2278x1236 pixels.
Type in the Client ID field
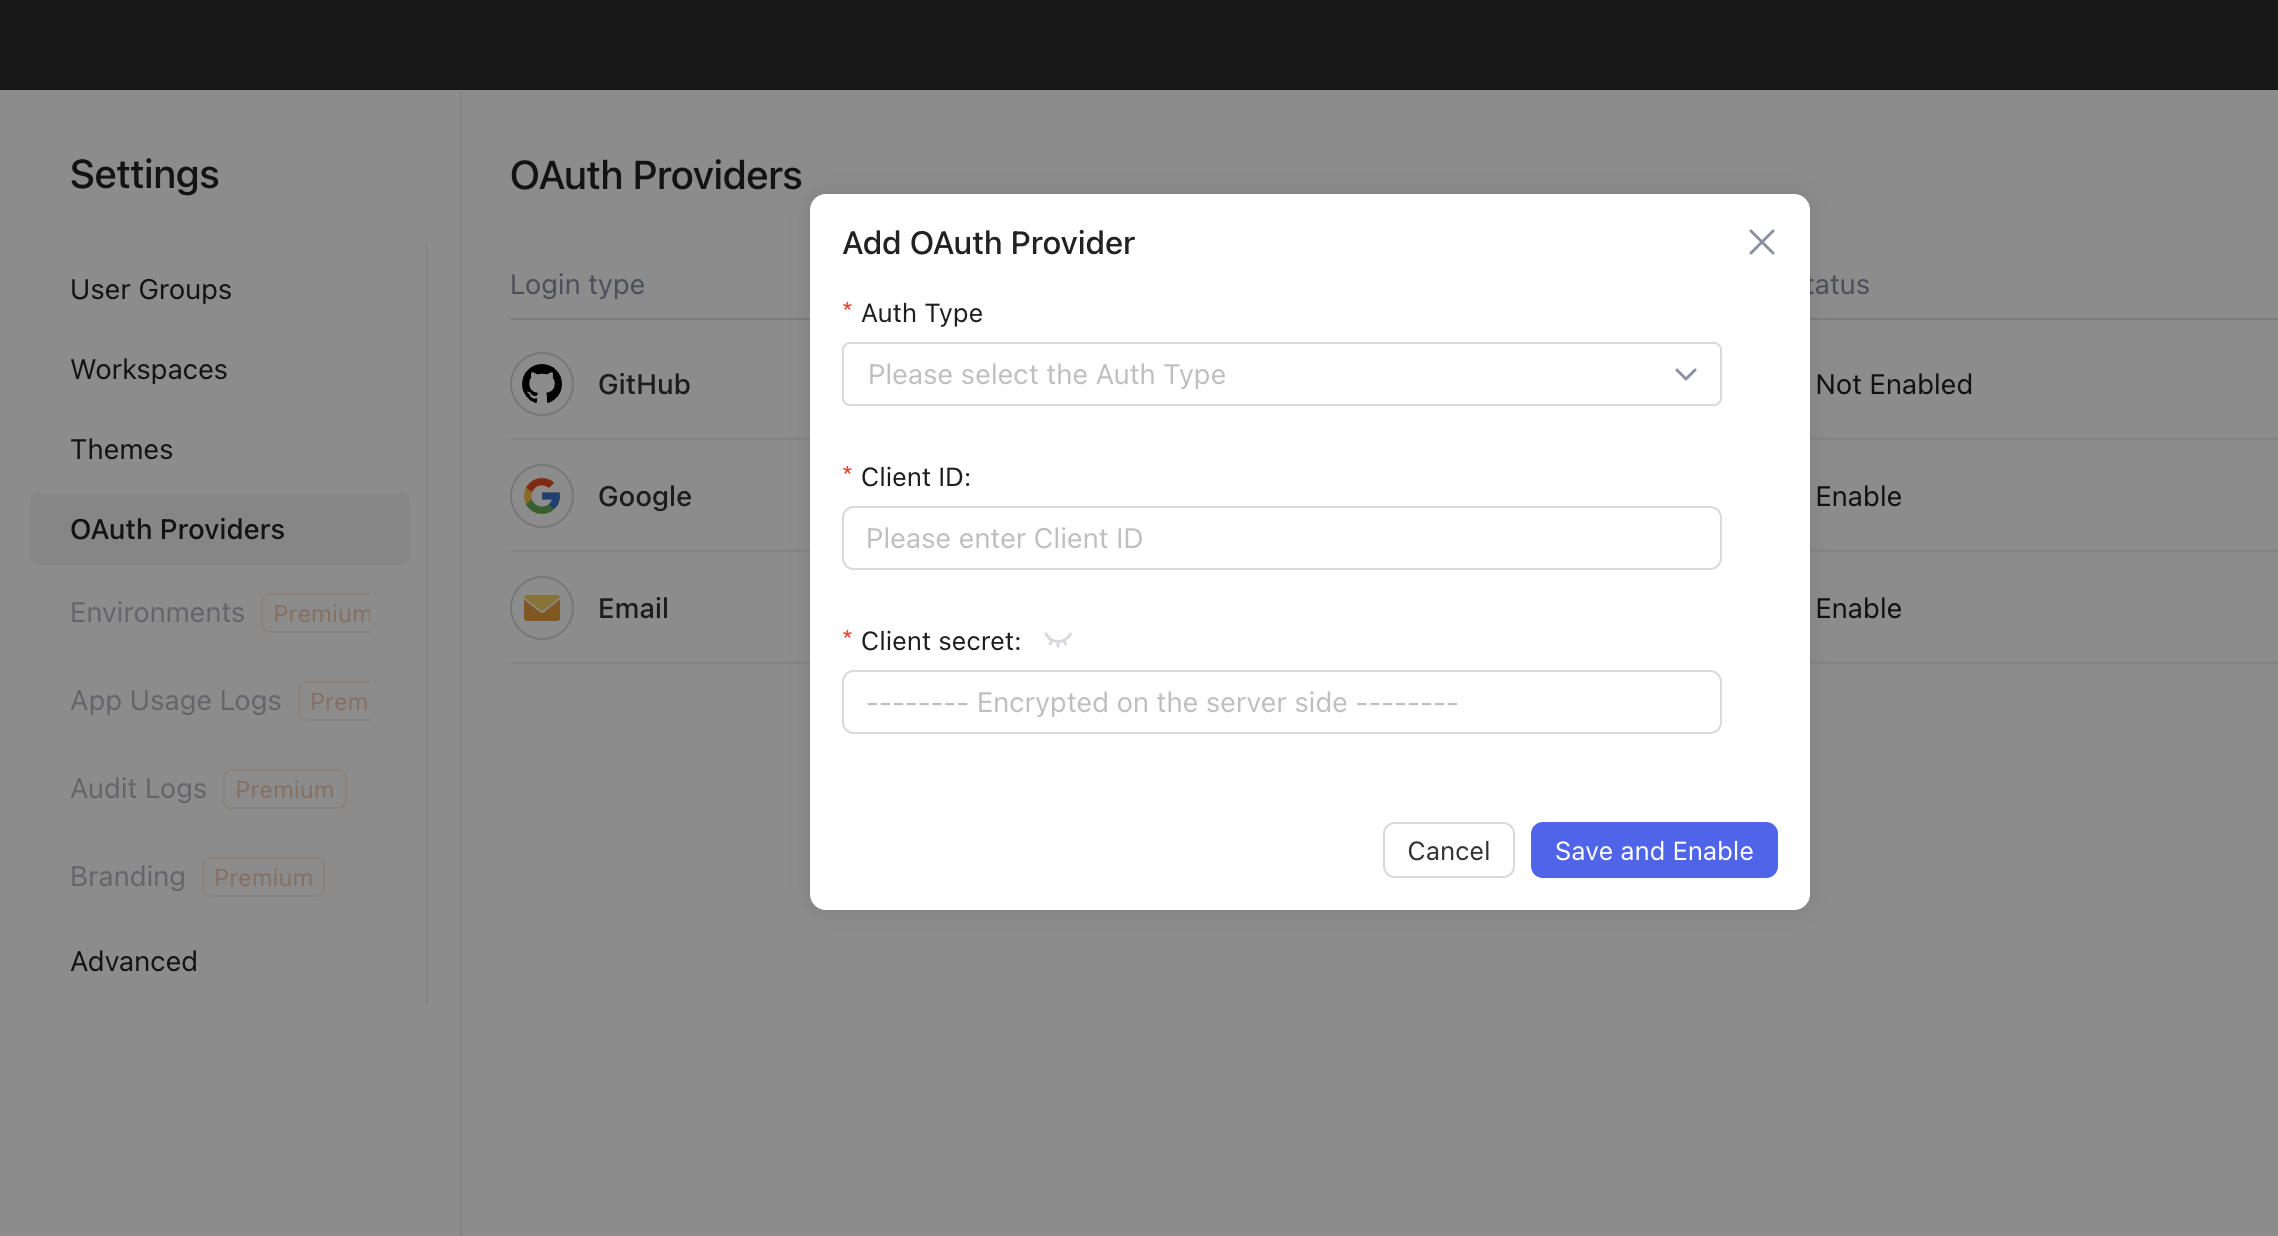tap(1280, 538)
